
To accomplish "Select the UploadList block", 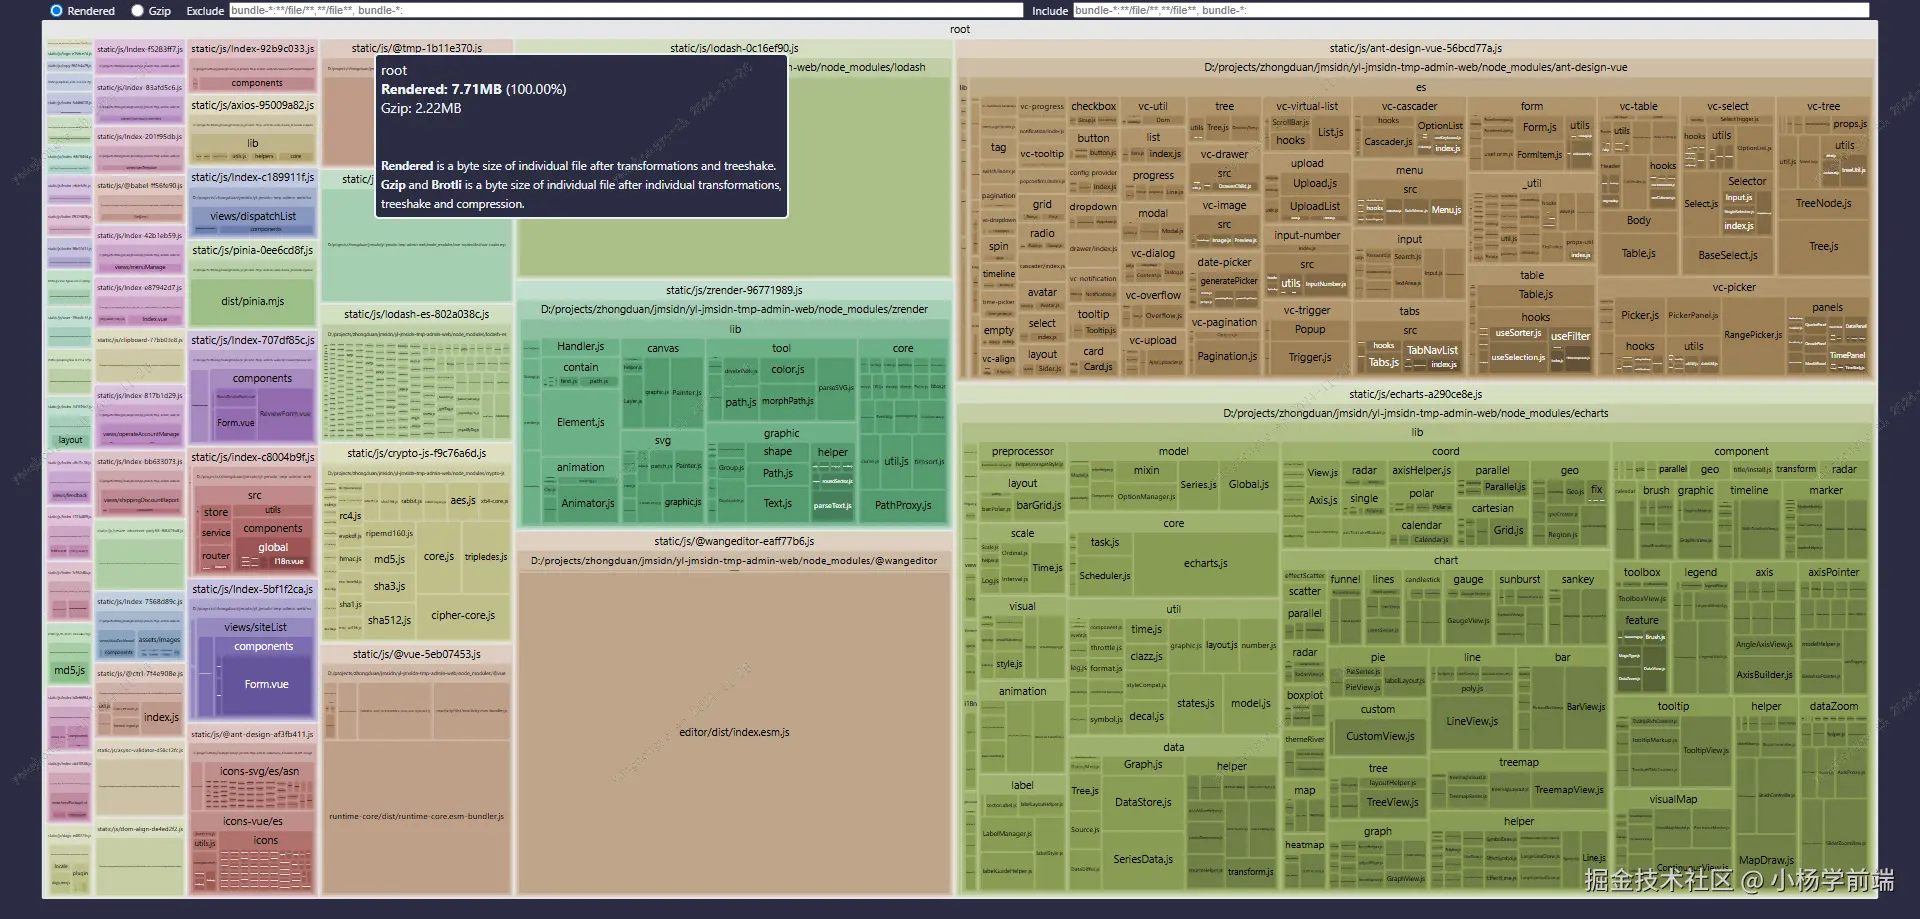I will point(1314,206).
